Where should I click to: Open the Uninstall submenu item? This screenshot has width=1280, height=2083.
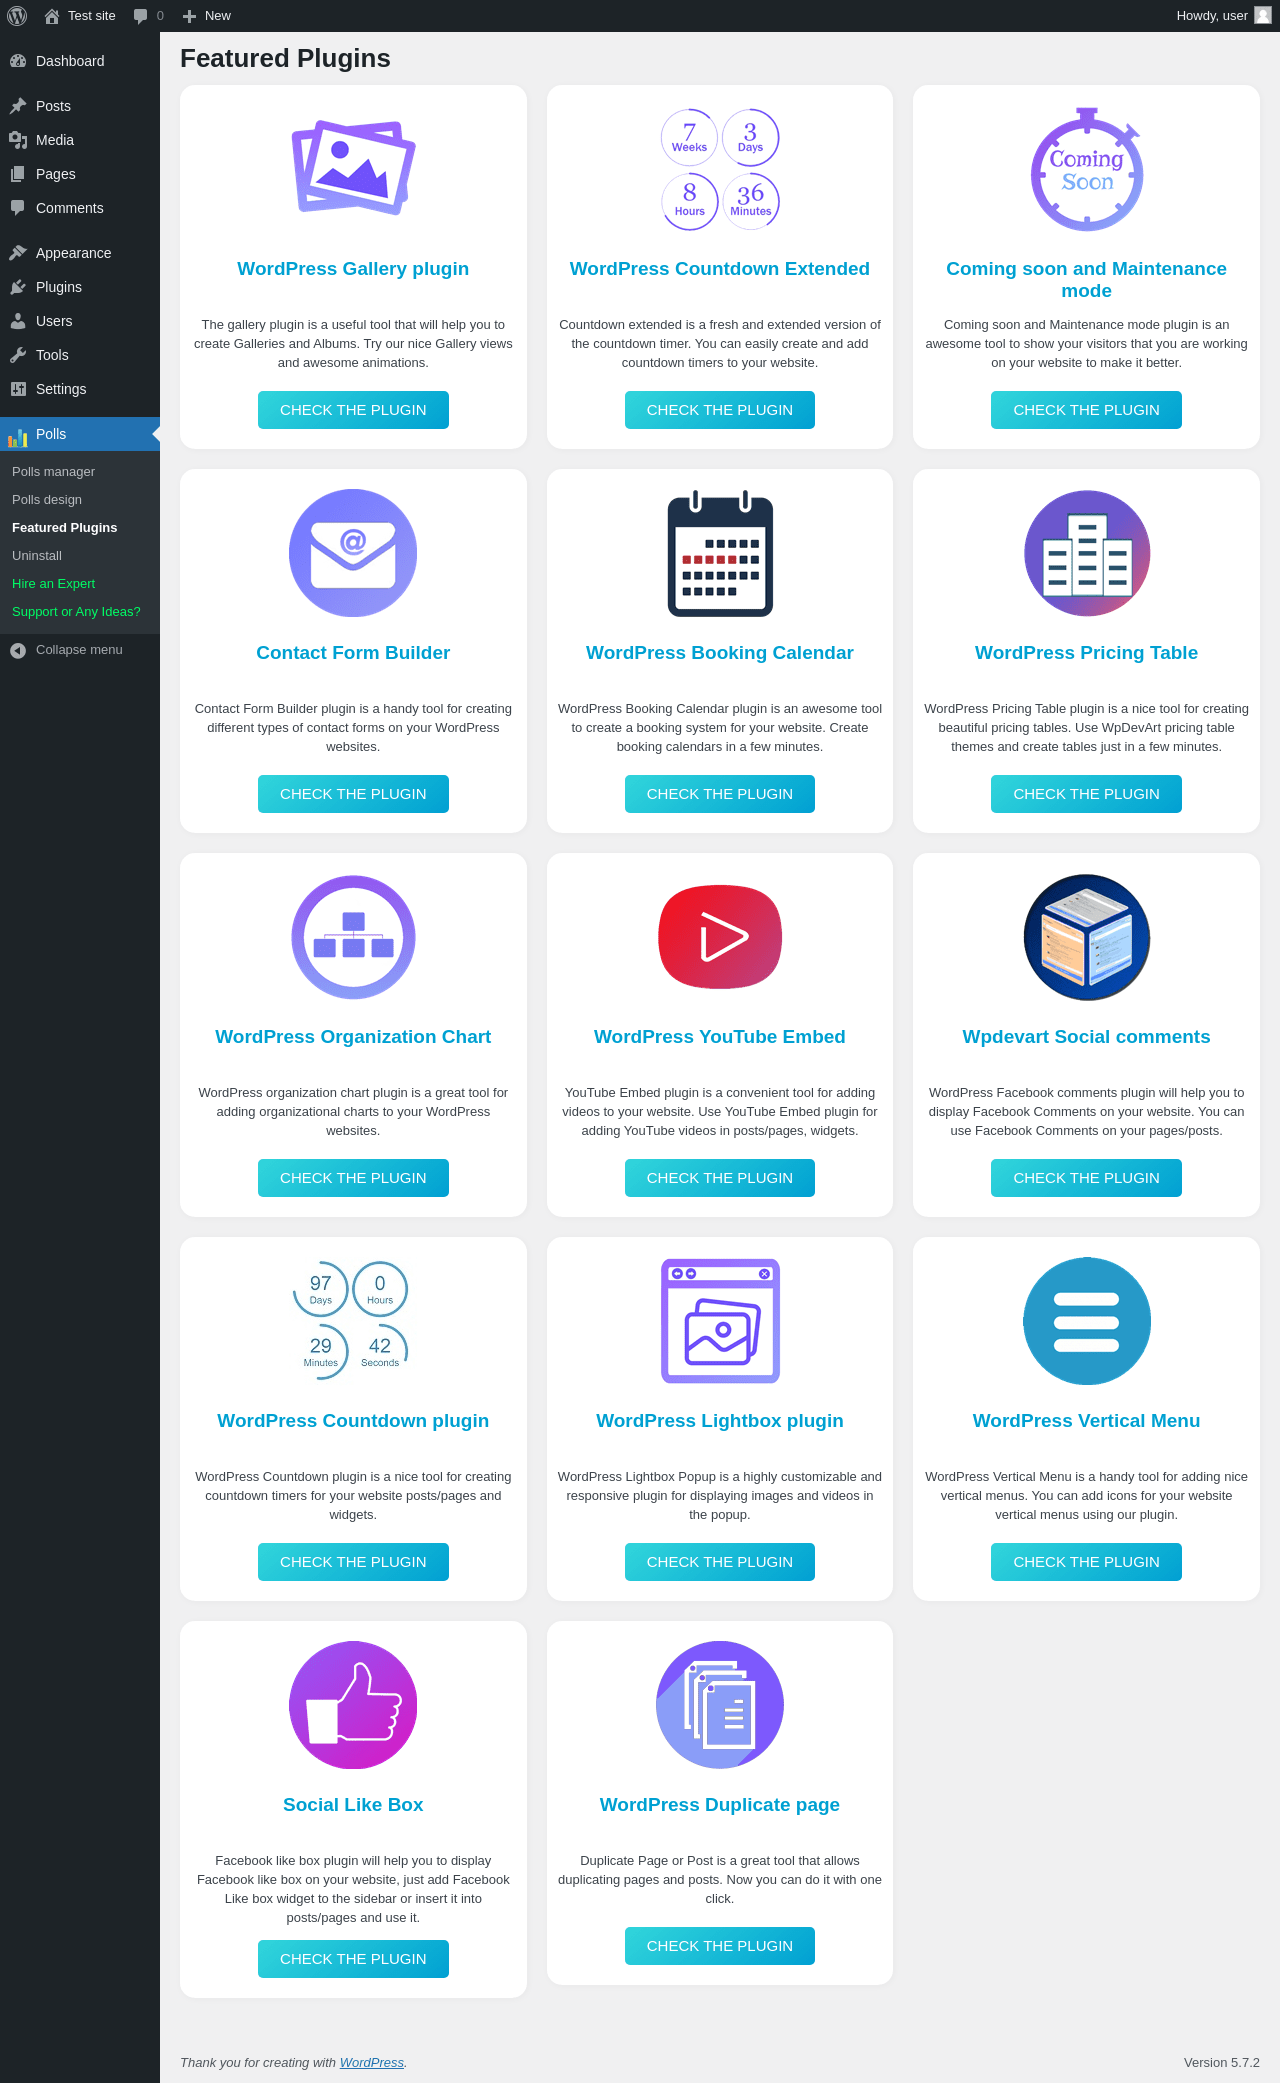[x=37, y=556]
